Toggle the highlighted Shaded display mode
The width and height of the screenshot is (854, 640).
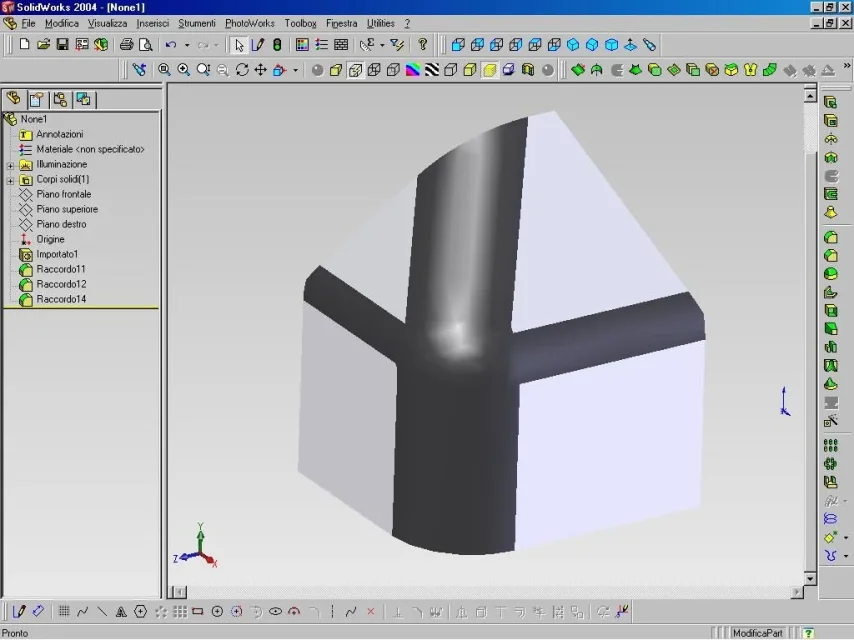(x=490, y=70)
